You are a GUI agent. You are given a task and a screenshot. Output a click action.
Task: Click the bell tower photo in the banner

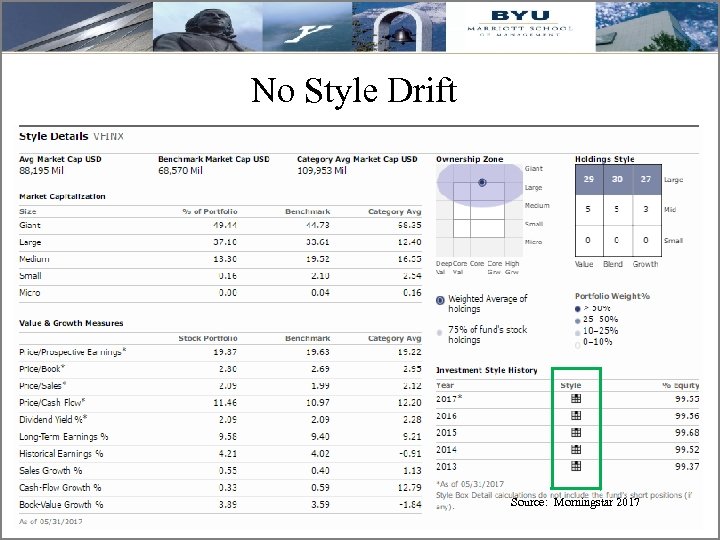click(x=399, y=27)
